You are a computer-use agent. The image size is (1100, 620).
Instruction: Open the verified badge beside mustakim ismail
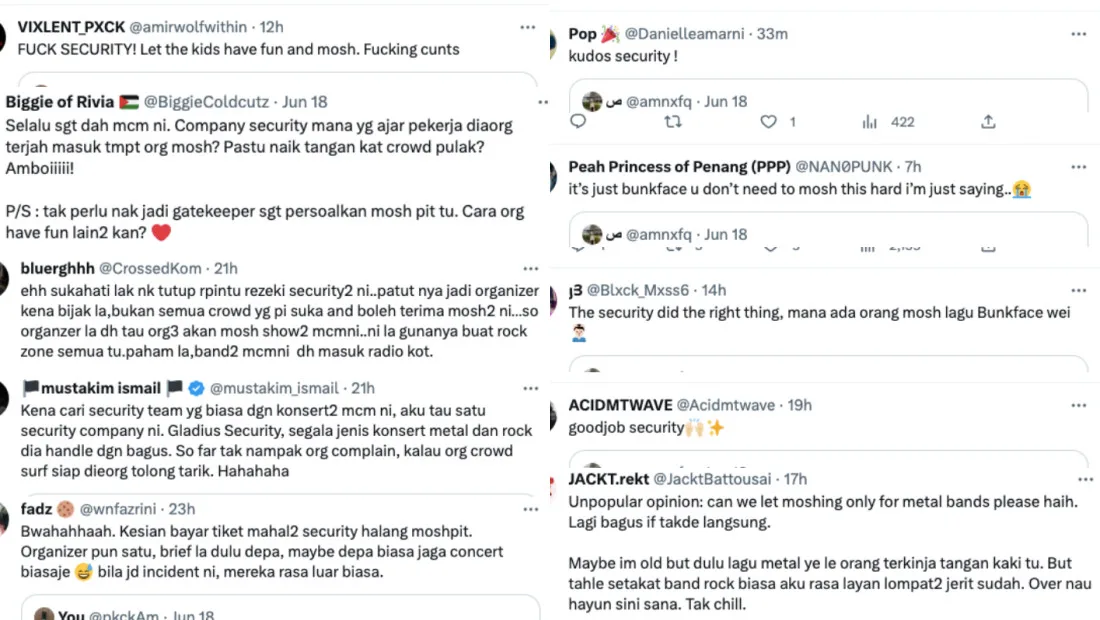point(196,388)
